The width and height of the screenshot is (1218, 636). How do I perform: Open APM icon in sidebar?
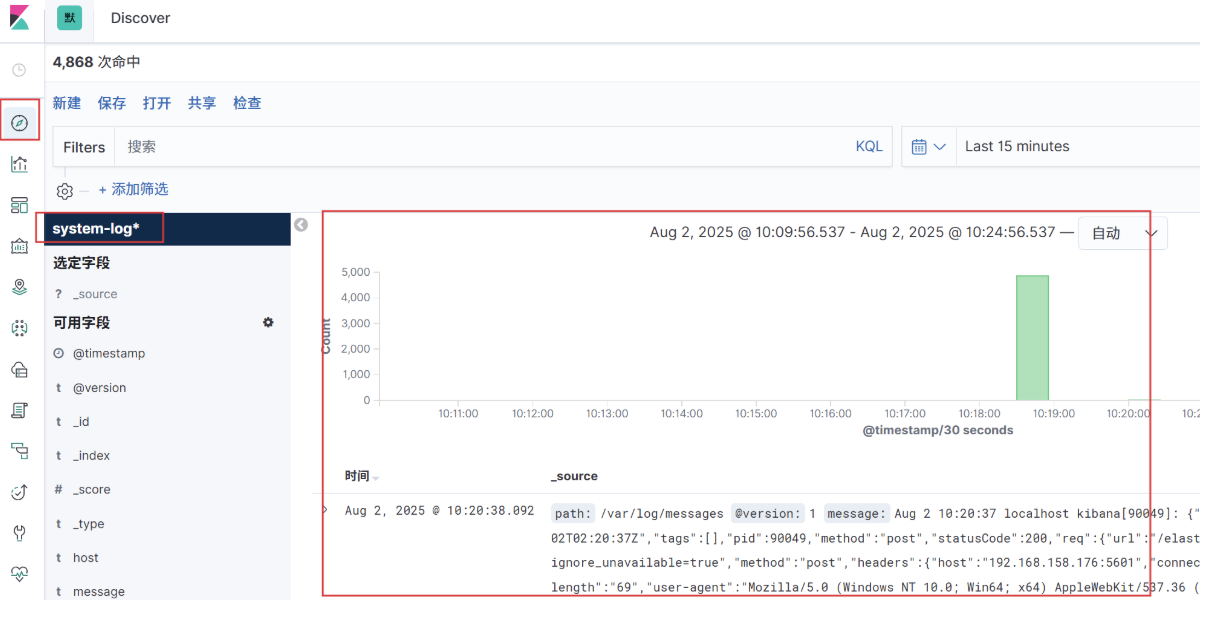point(19,451)
